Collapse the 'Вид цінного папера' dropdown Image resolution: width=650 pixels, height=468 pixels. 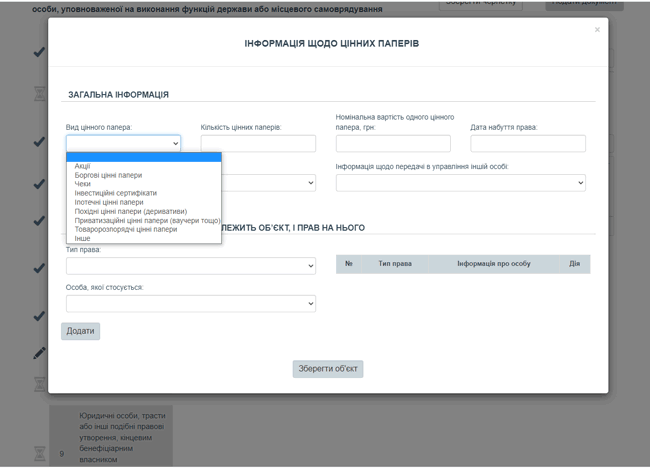pyautogui.click(x=123, y=144)
